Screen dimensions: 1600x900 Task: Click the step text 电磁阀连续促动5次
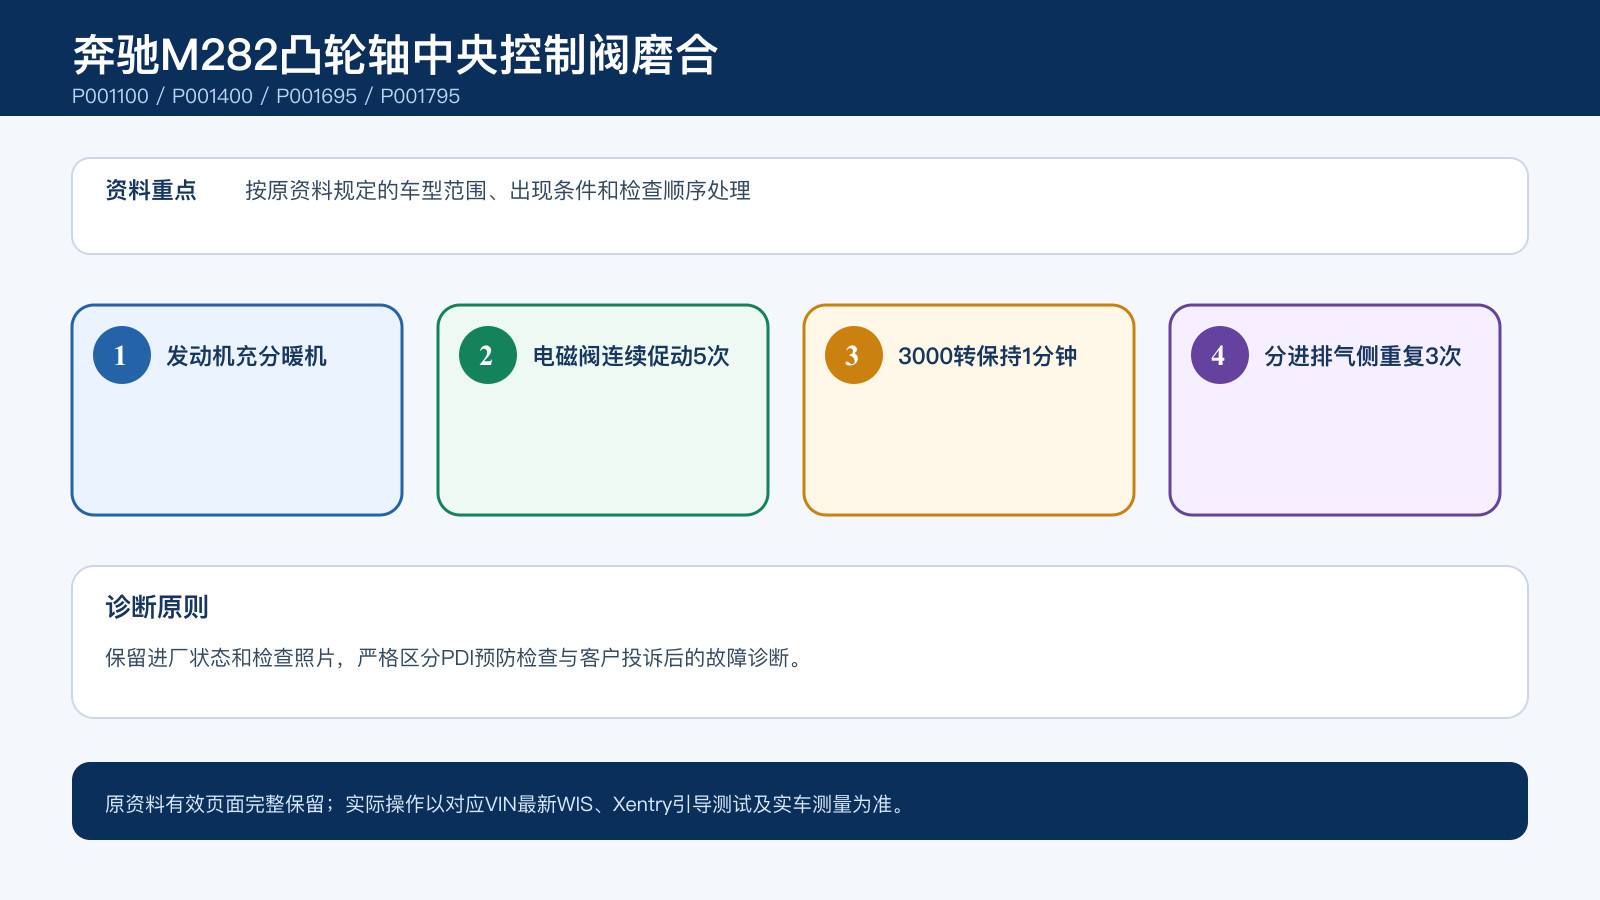pos(631,356)
